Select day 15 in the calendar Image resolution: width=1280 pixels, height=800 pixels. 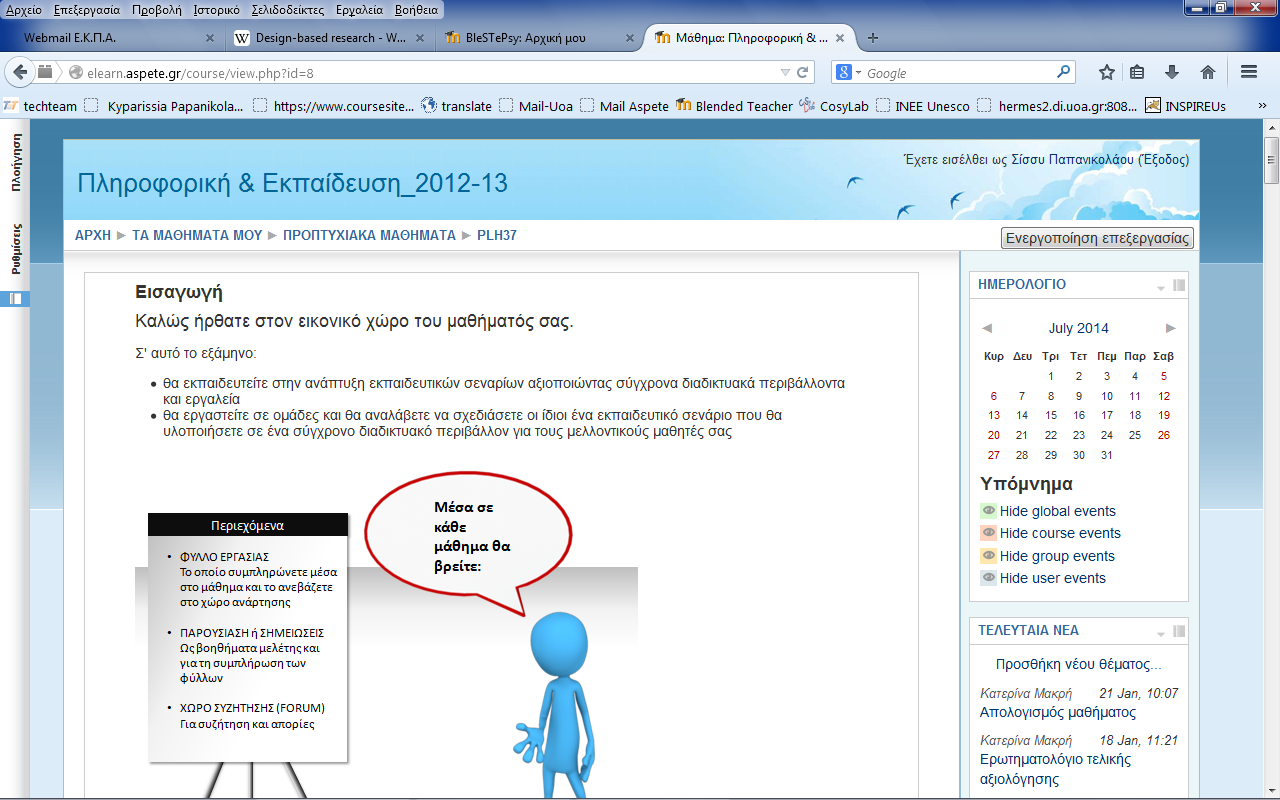1050,415
